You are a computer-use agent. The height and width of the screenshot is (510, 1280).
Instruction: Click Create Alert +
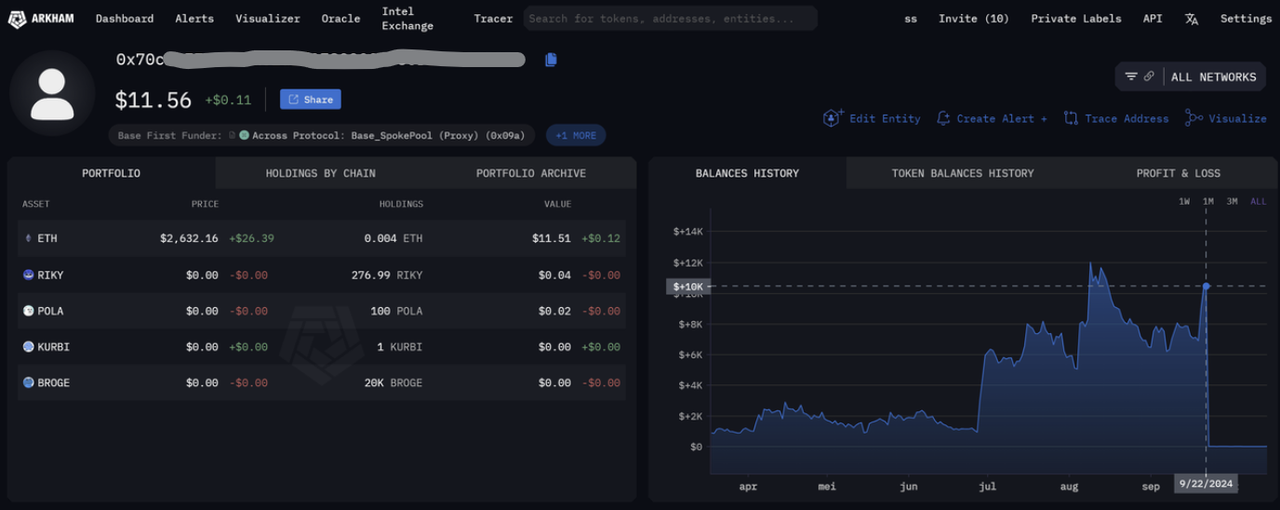pos(1002,118)
